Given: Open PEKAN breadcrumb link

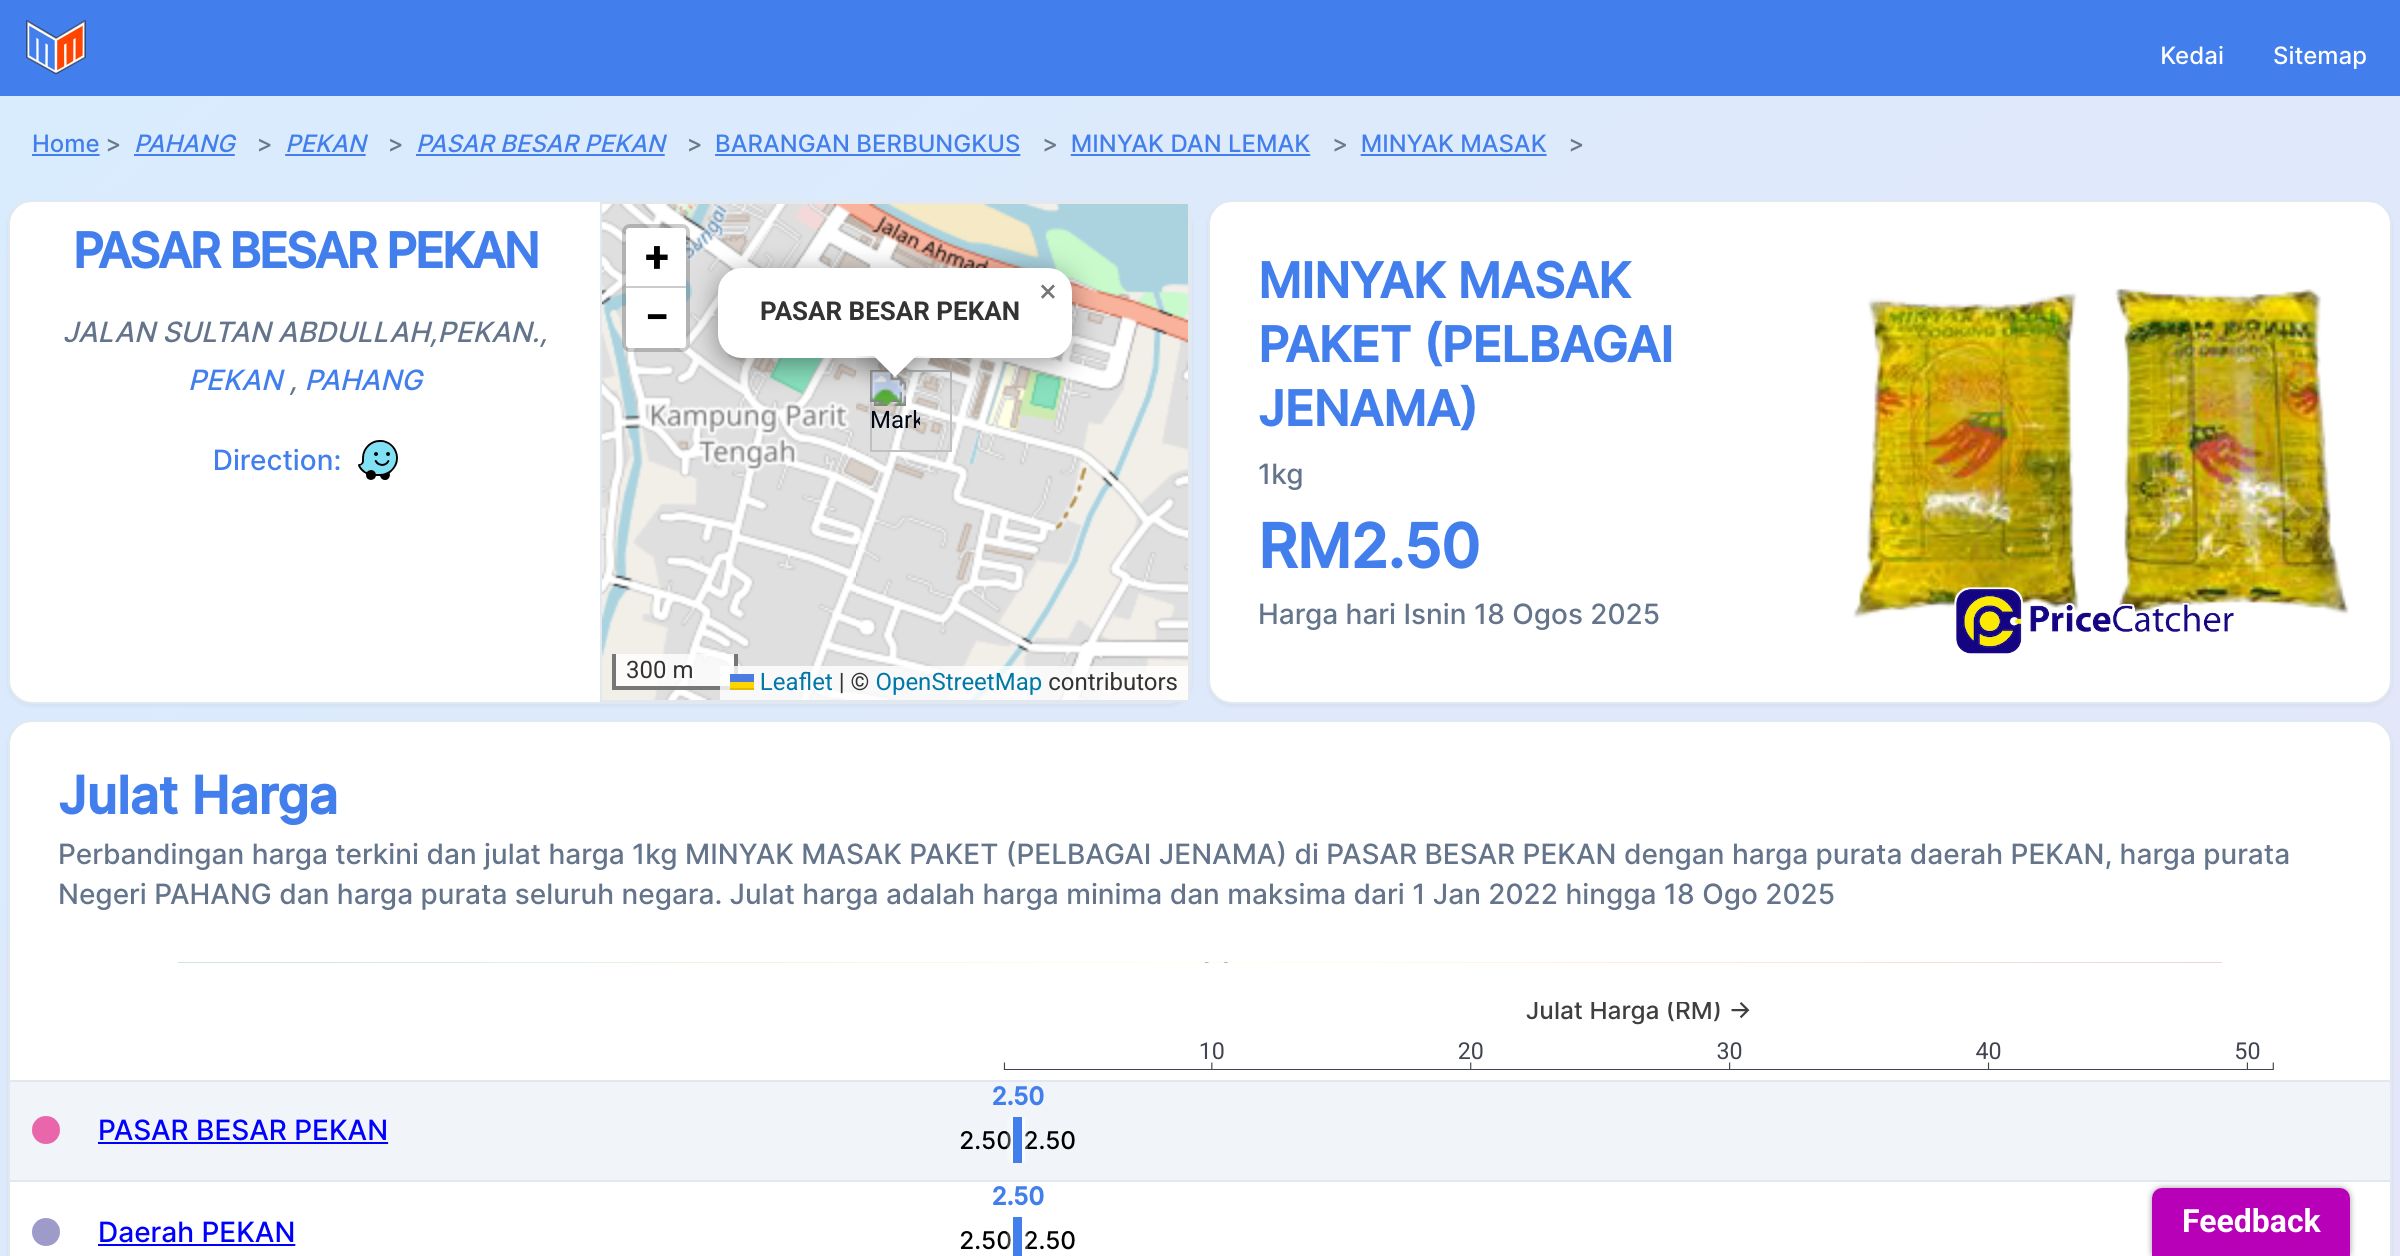Looking at the screenshot, I should pos(326,144).
